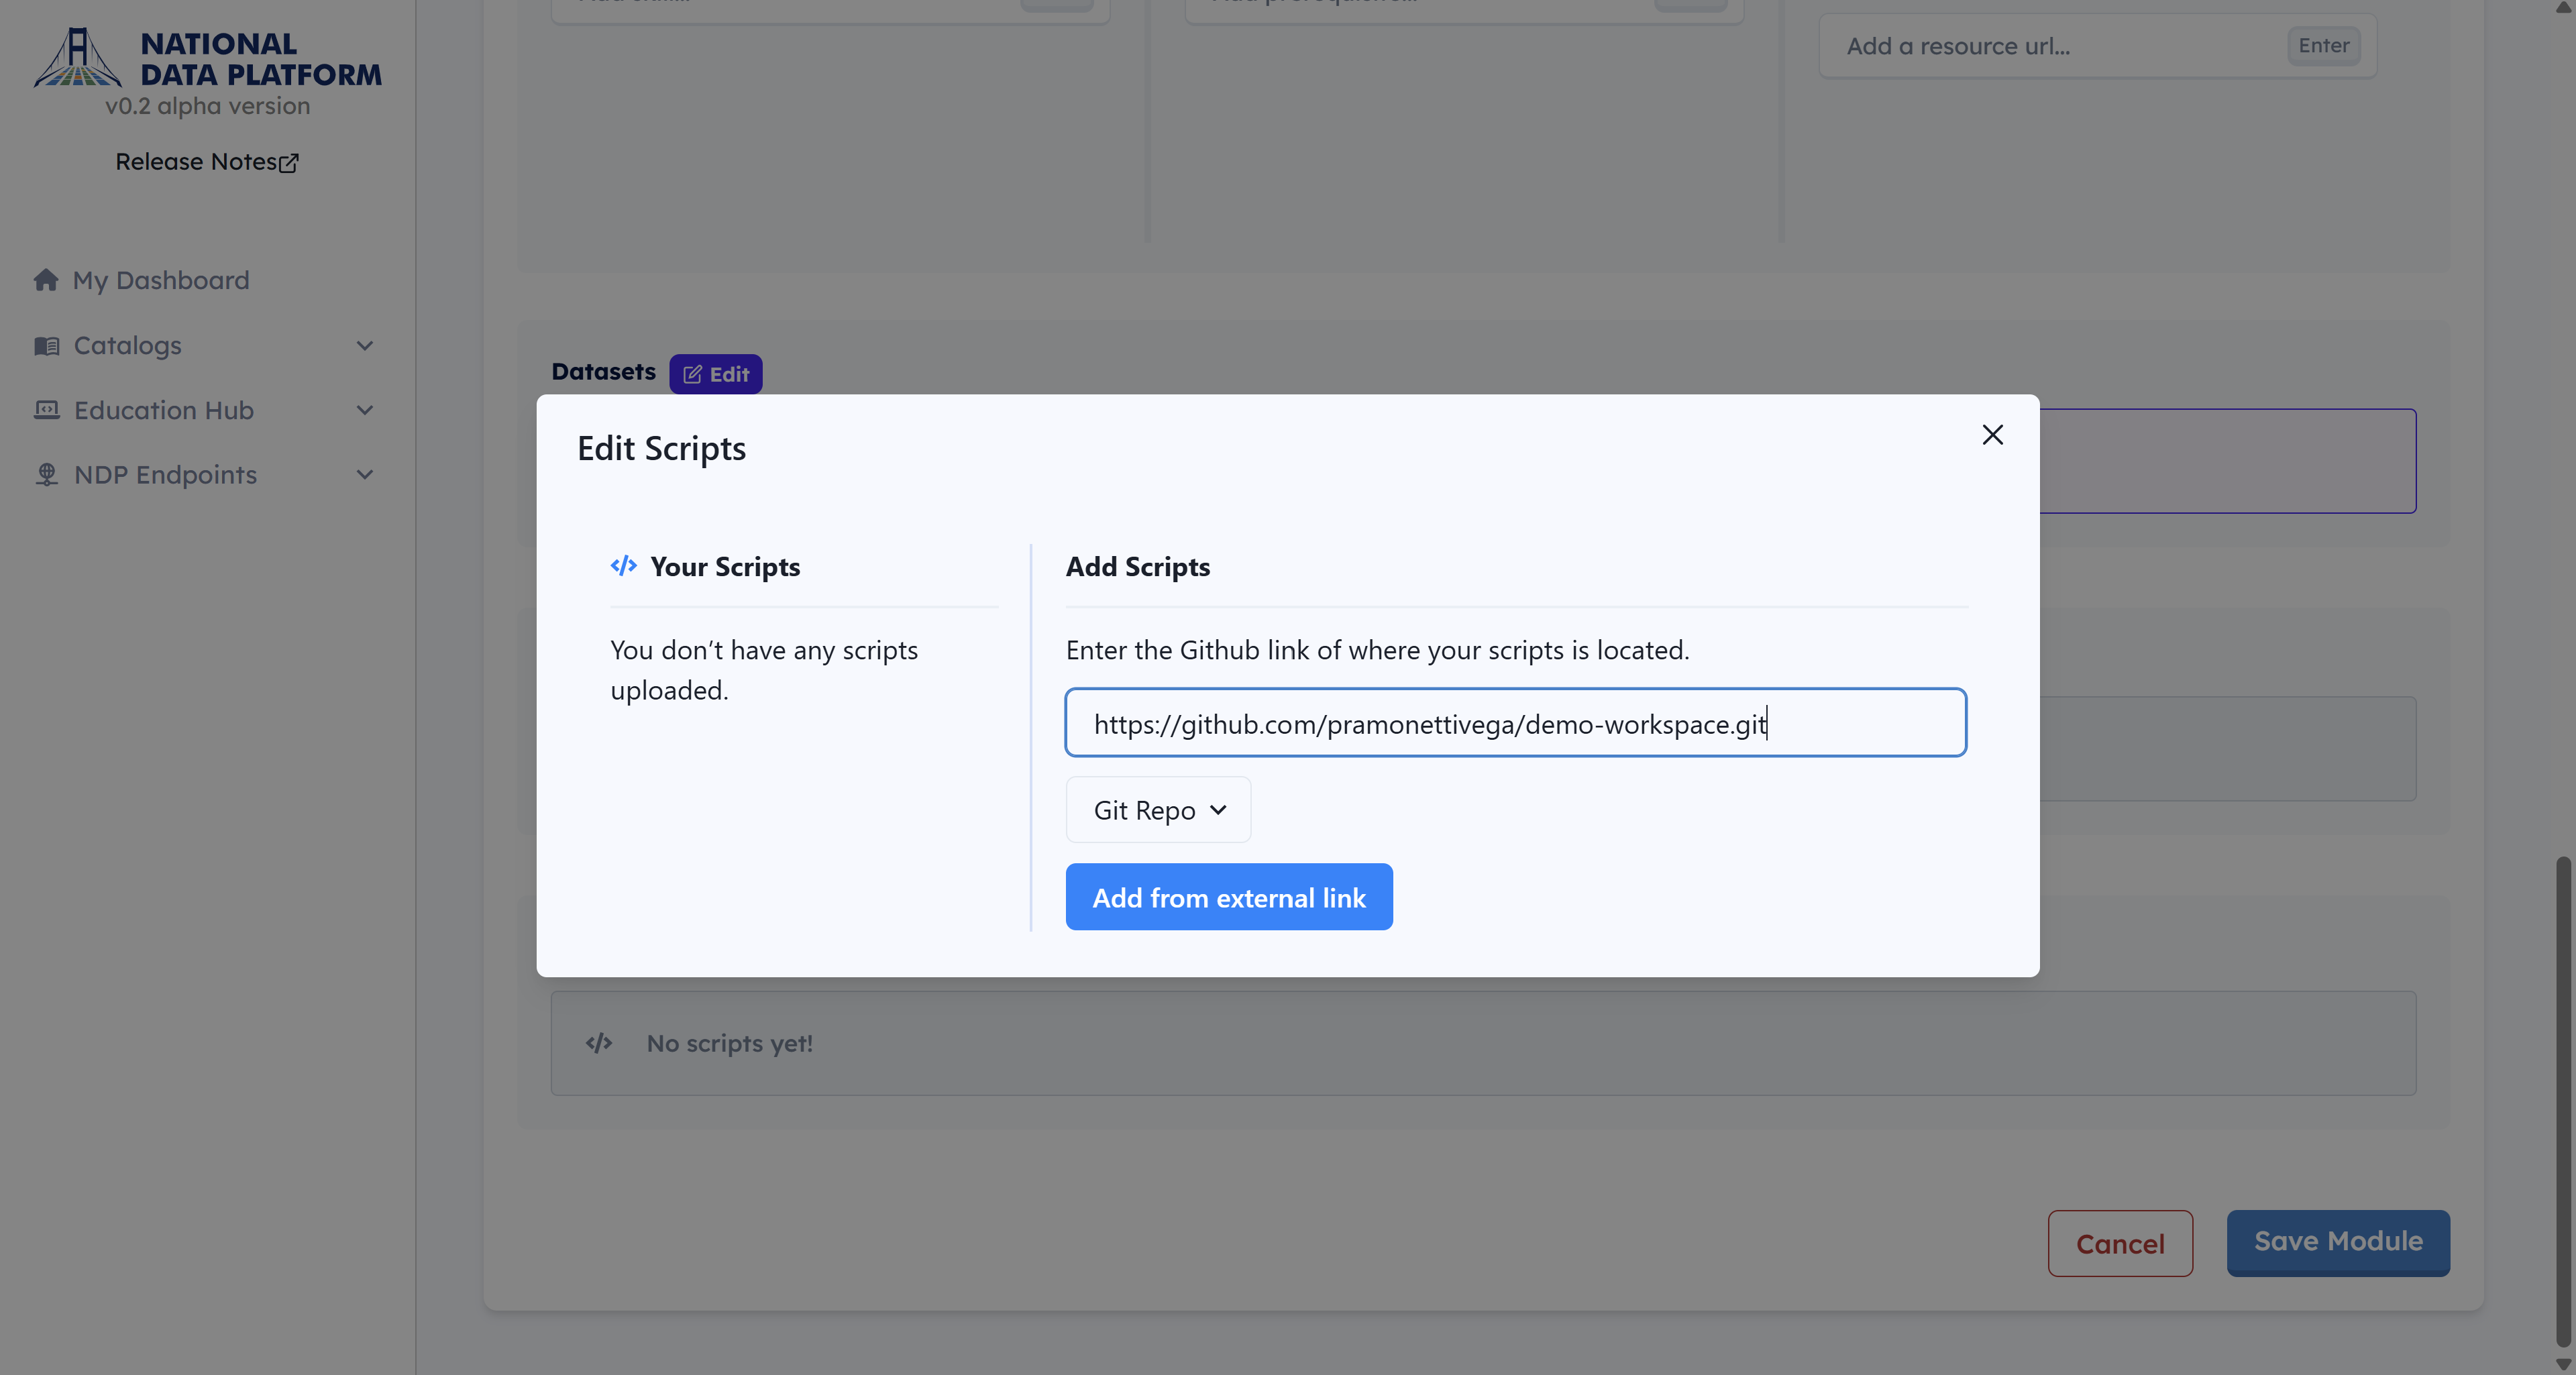Click the Your Scripts code icon

coord(624,566)
